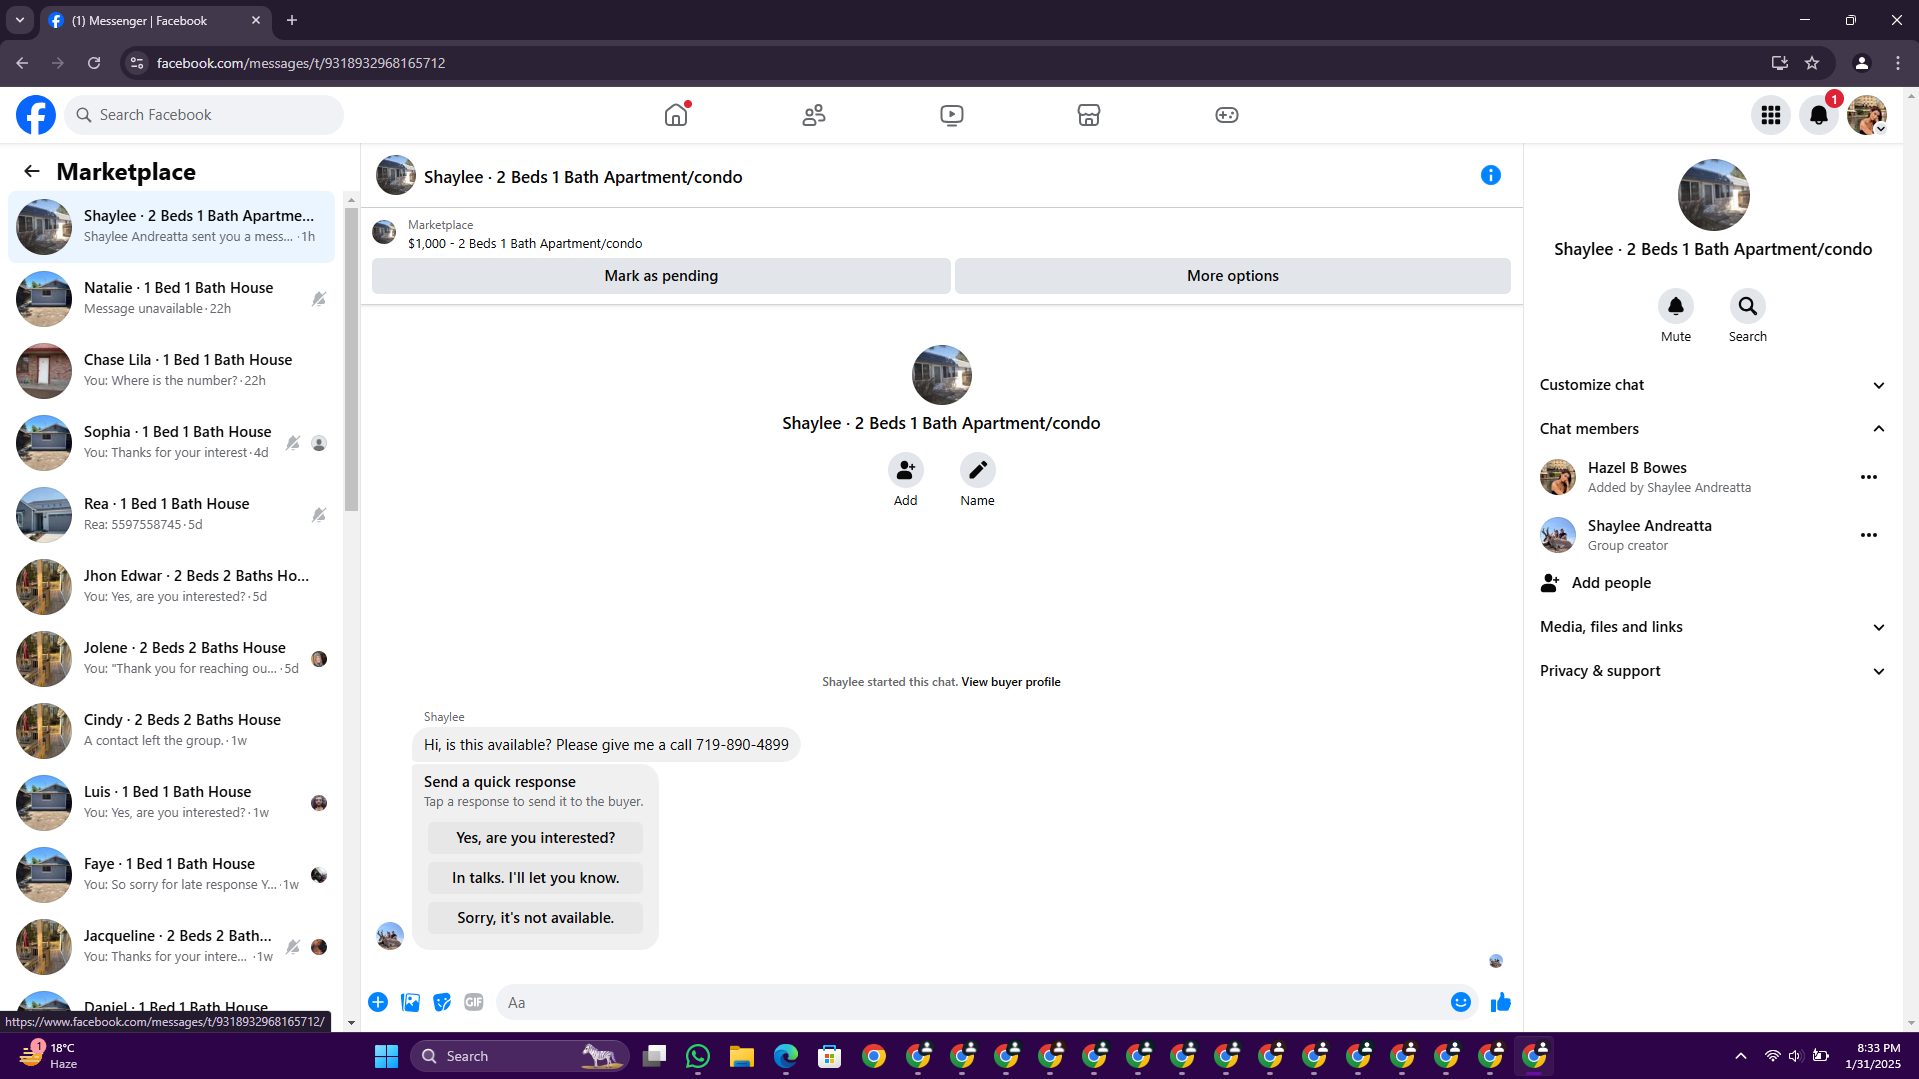
Task: Go to the Home feed icon
Action: point(677,115)
